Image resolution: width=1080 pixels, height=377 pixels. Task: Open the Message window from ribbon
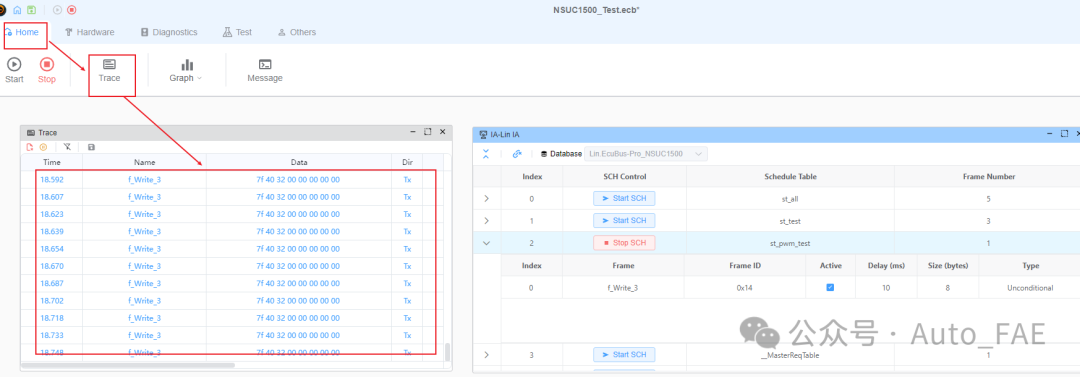click(x=264, y=70)
